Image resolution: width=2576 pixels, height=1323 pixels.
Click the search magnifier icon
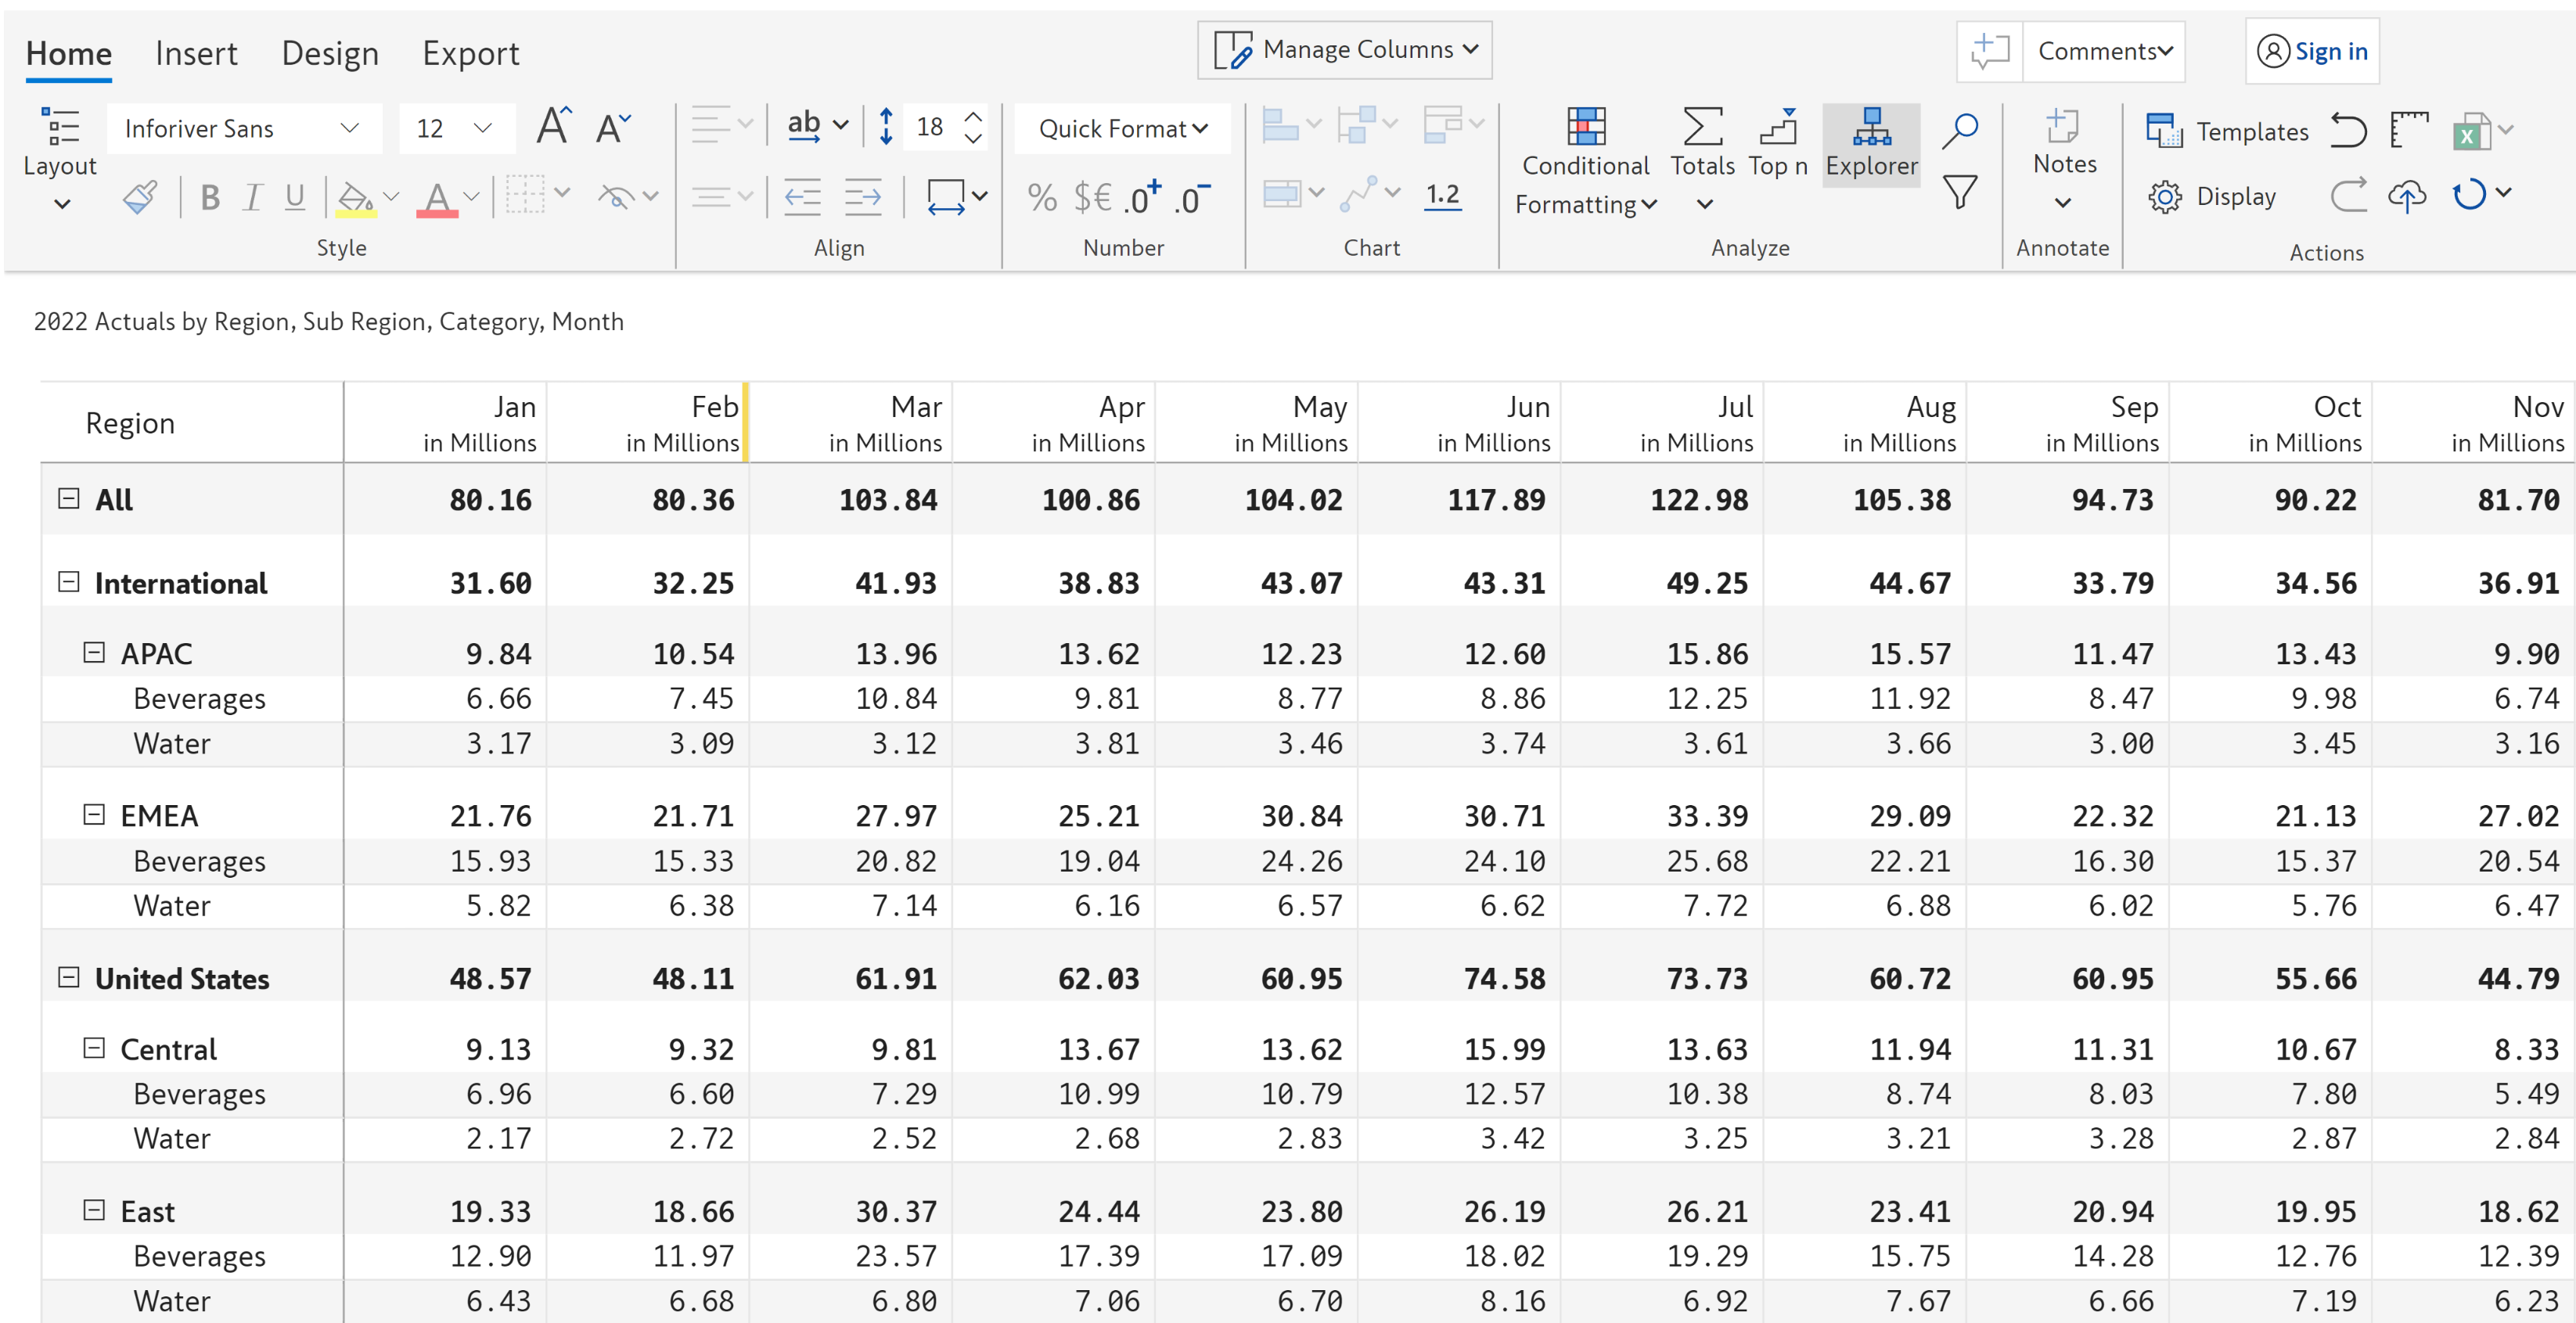coord(1959,129)
